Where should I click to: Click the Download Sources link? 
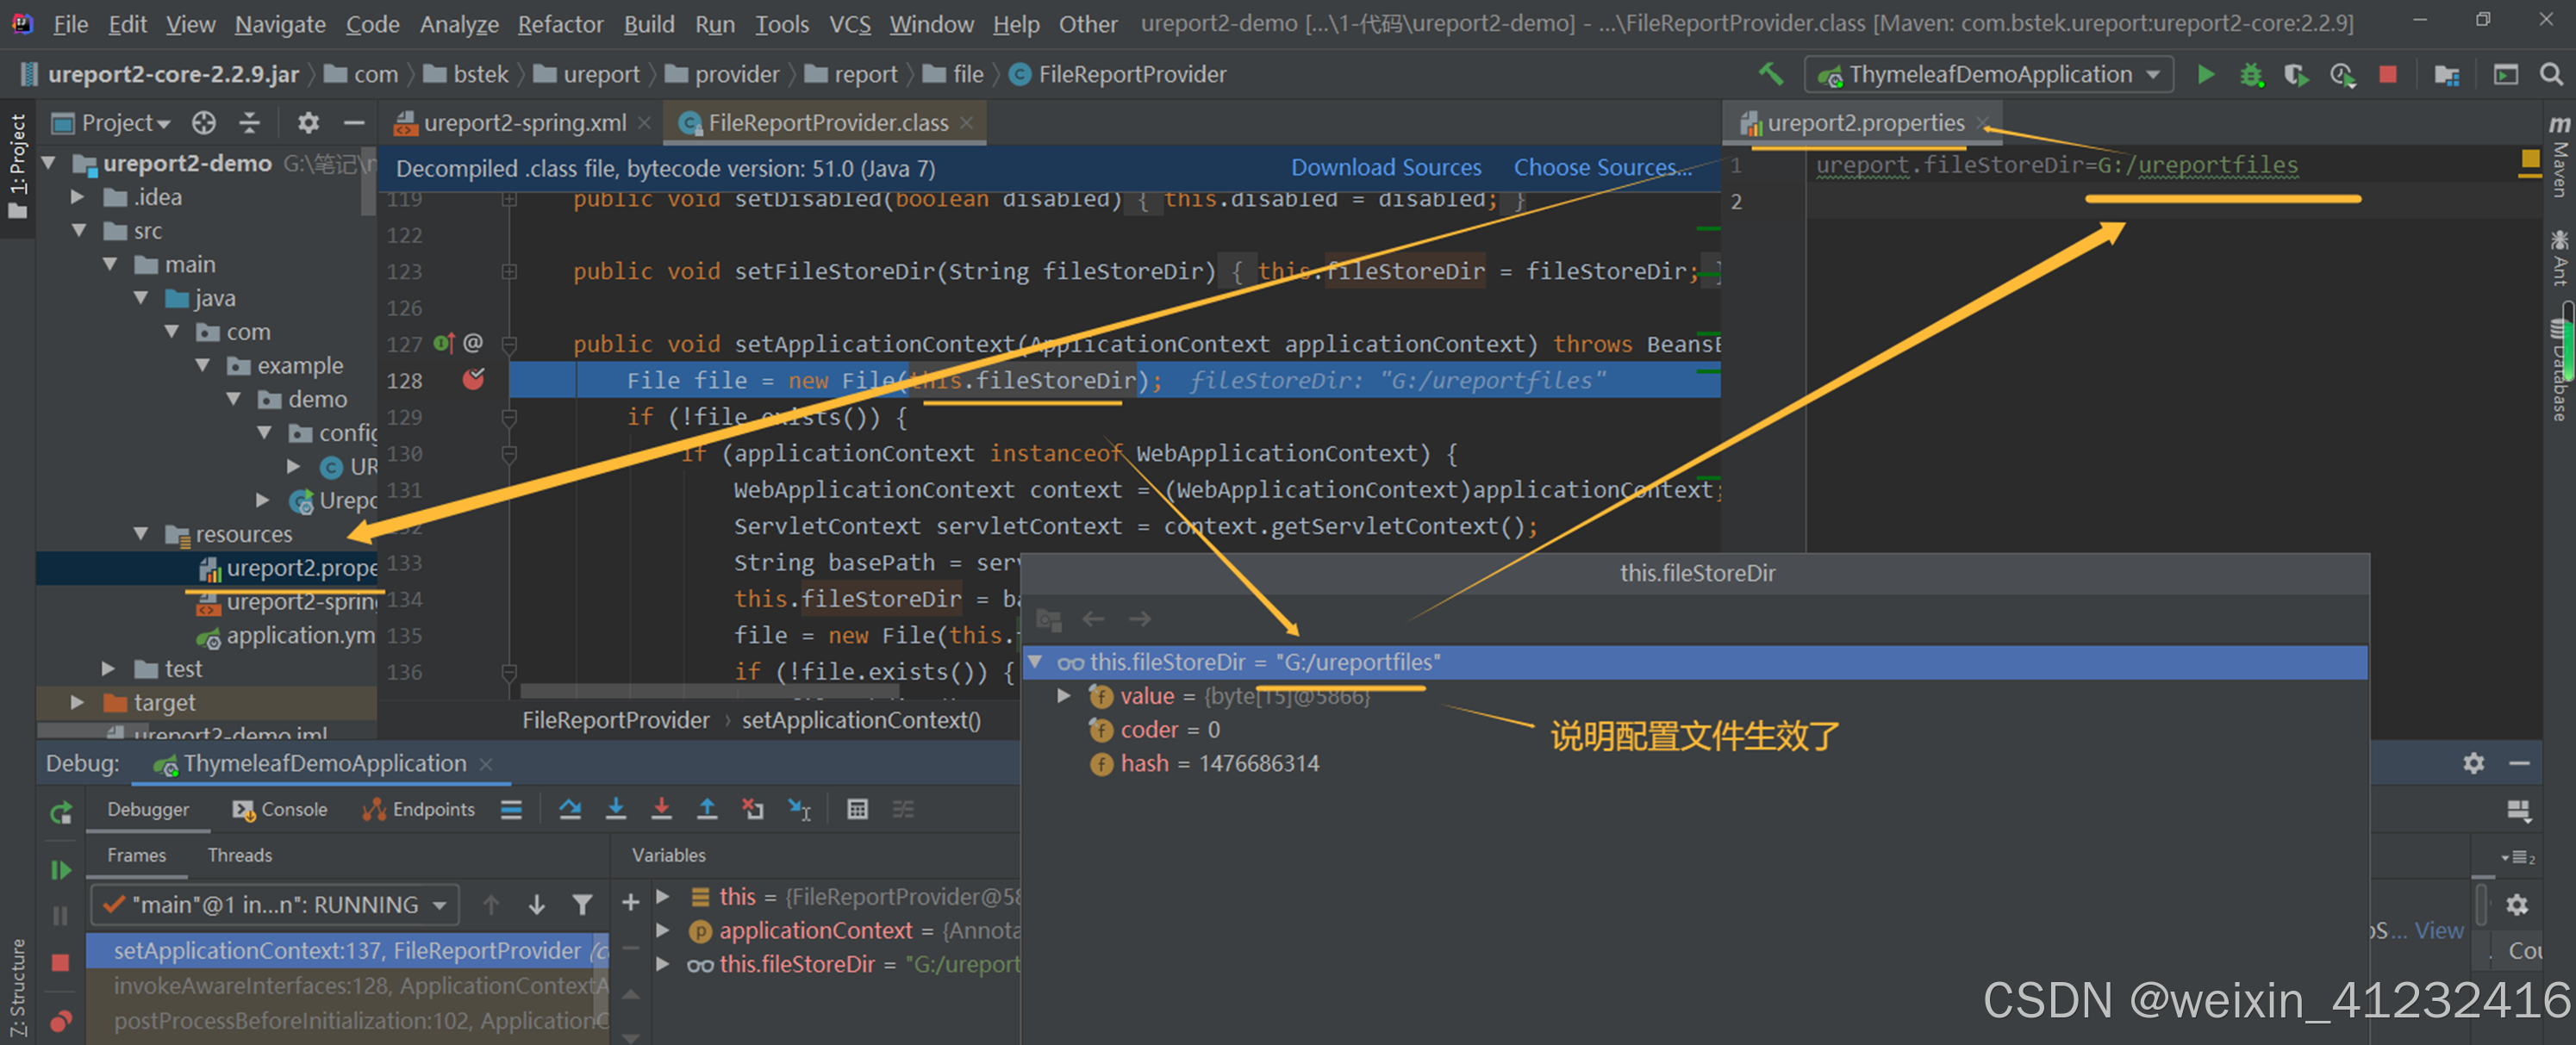click(x=1385, y=167)
